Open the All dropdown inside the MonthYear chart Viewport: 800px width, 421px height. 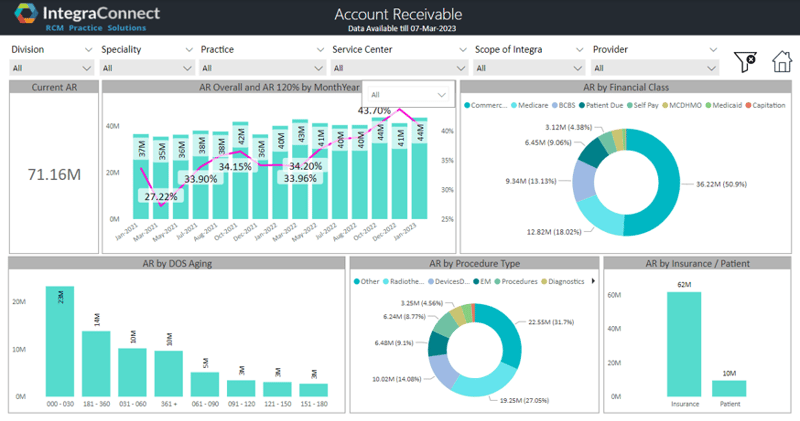pyautogui.click(x=410, y=94)
